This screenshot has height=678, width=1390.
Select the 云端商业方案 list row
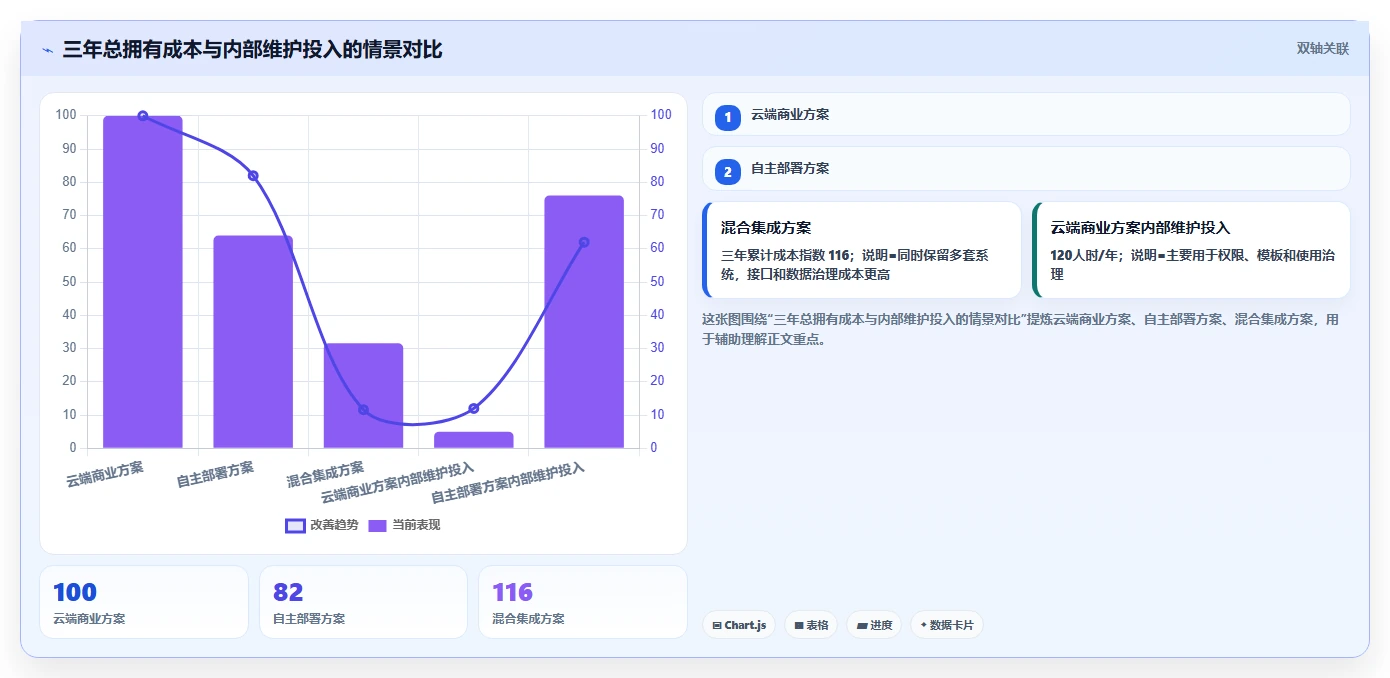[x=1026, y=114]
